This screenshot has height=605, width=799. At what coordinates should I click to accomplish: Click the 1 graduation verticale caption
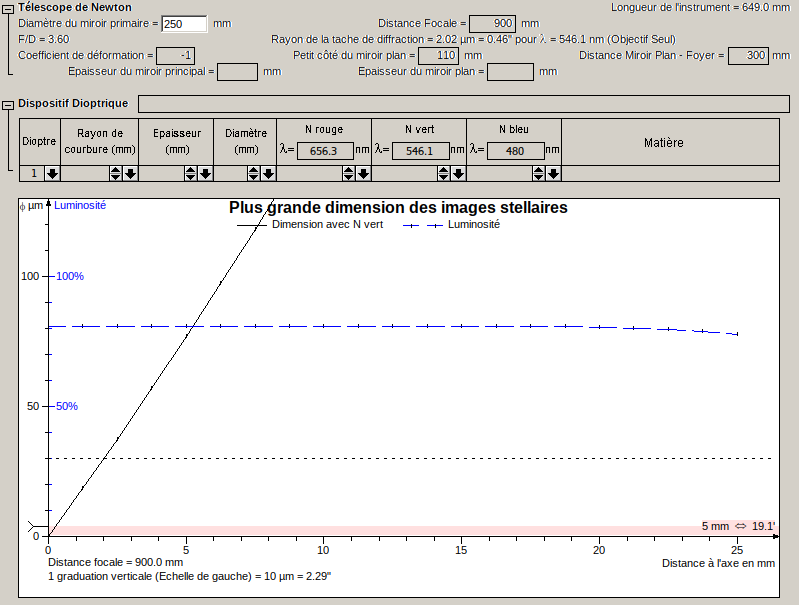click(x=190, y=576)
